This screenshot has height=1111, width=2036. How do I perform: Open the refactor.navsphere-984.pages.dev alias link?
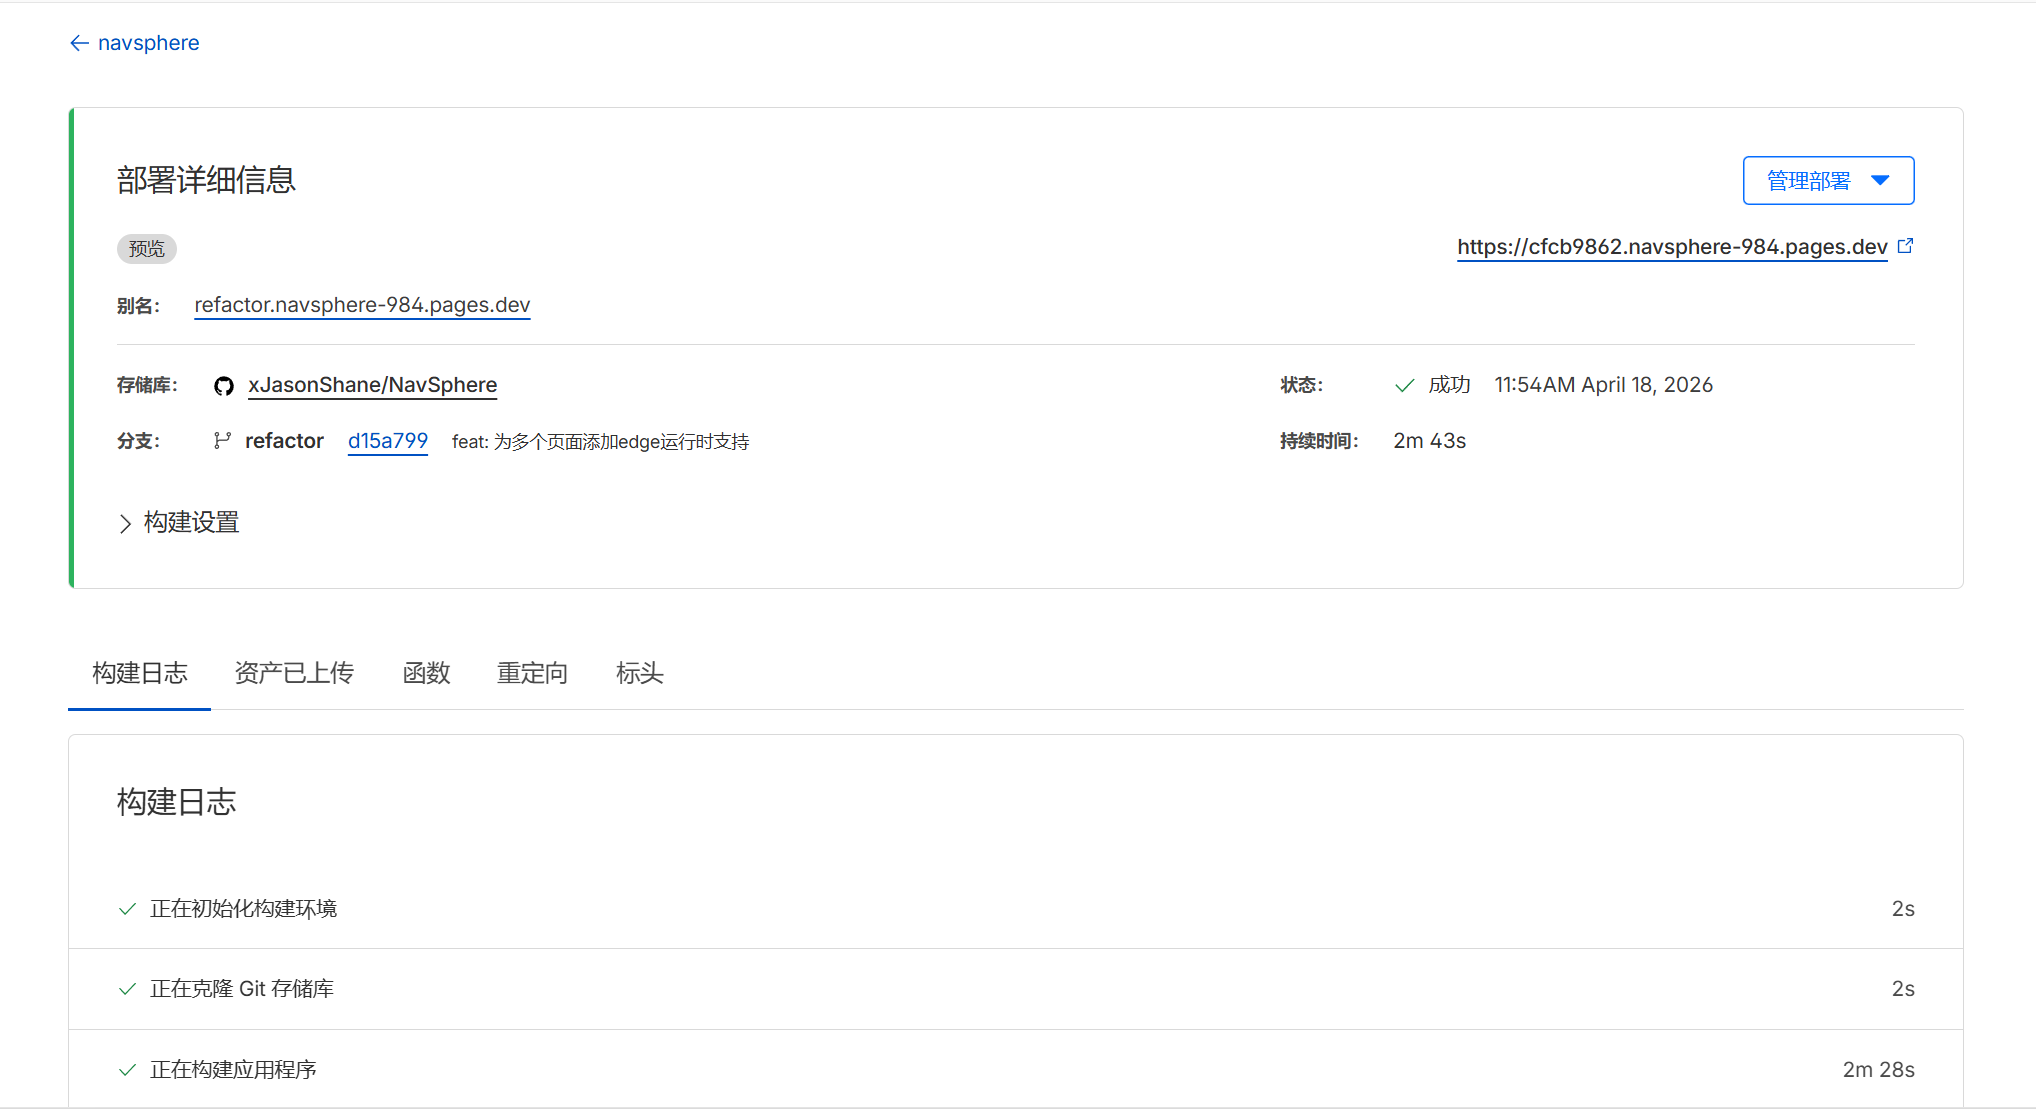[x=362, y=305]
